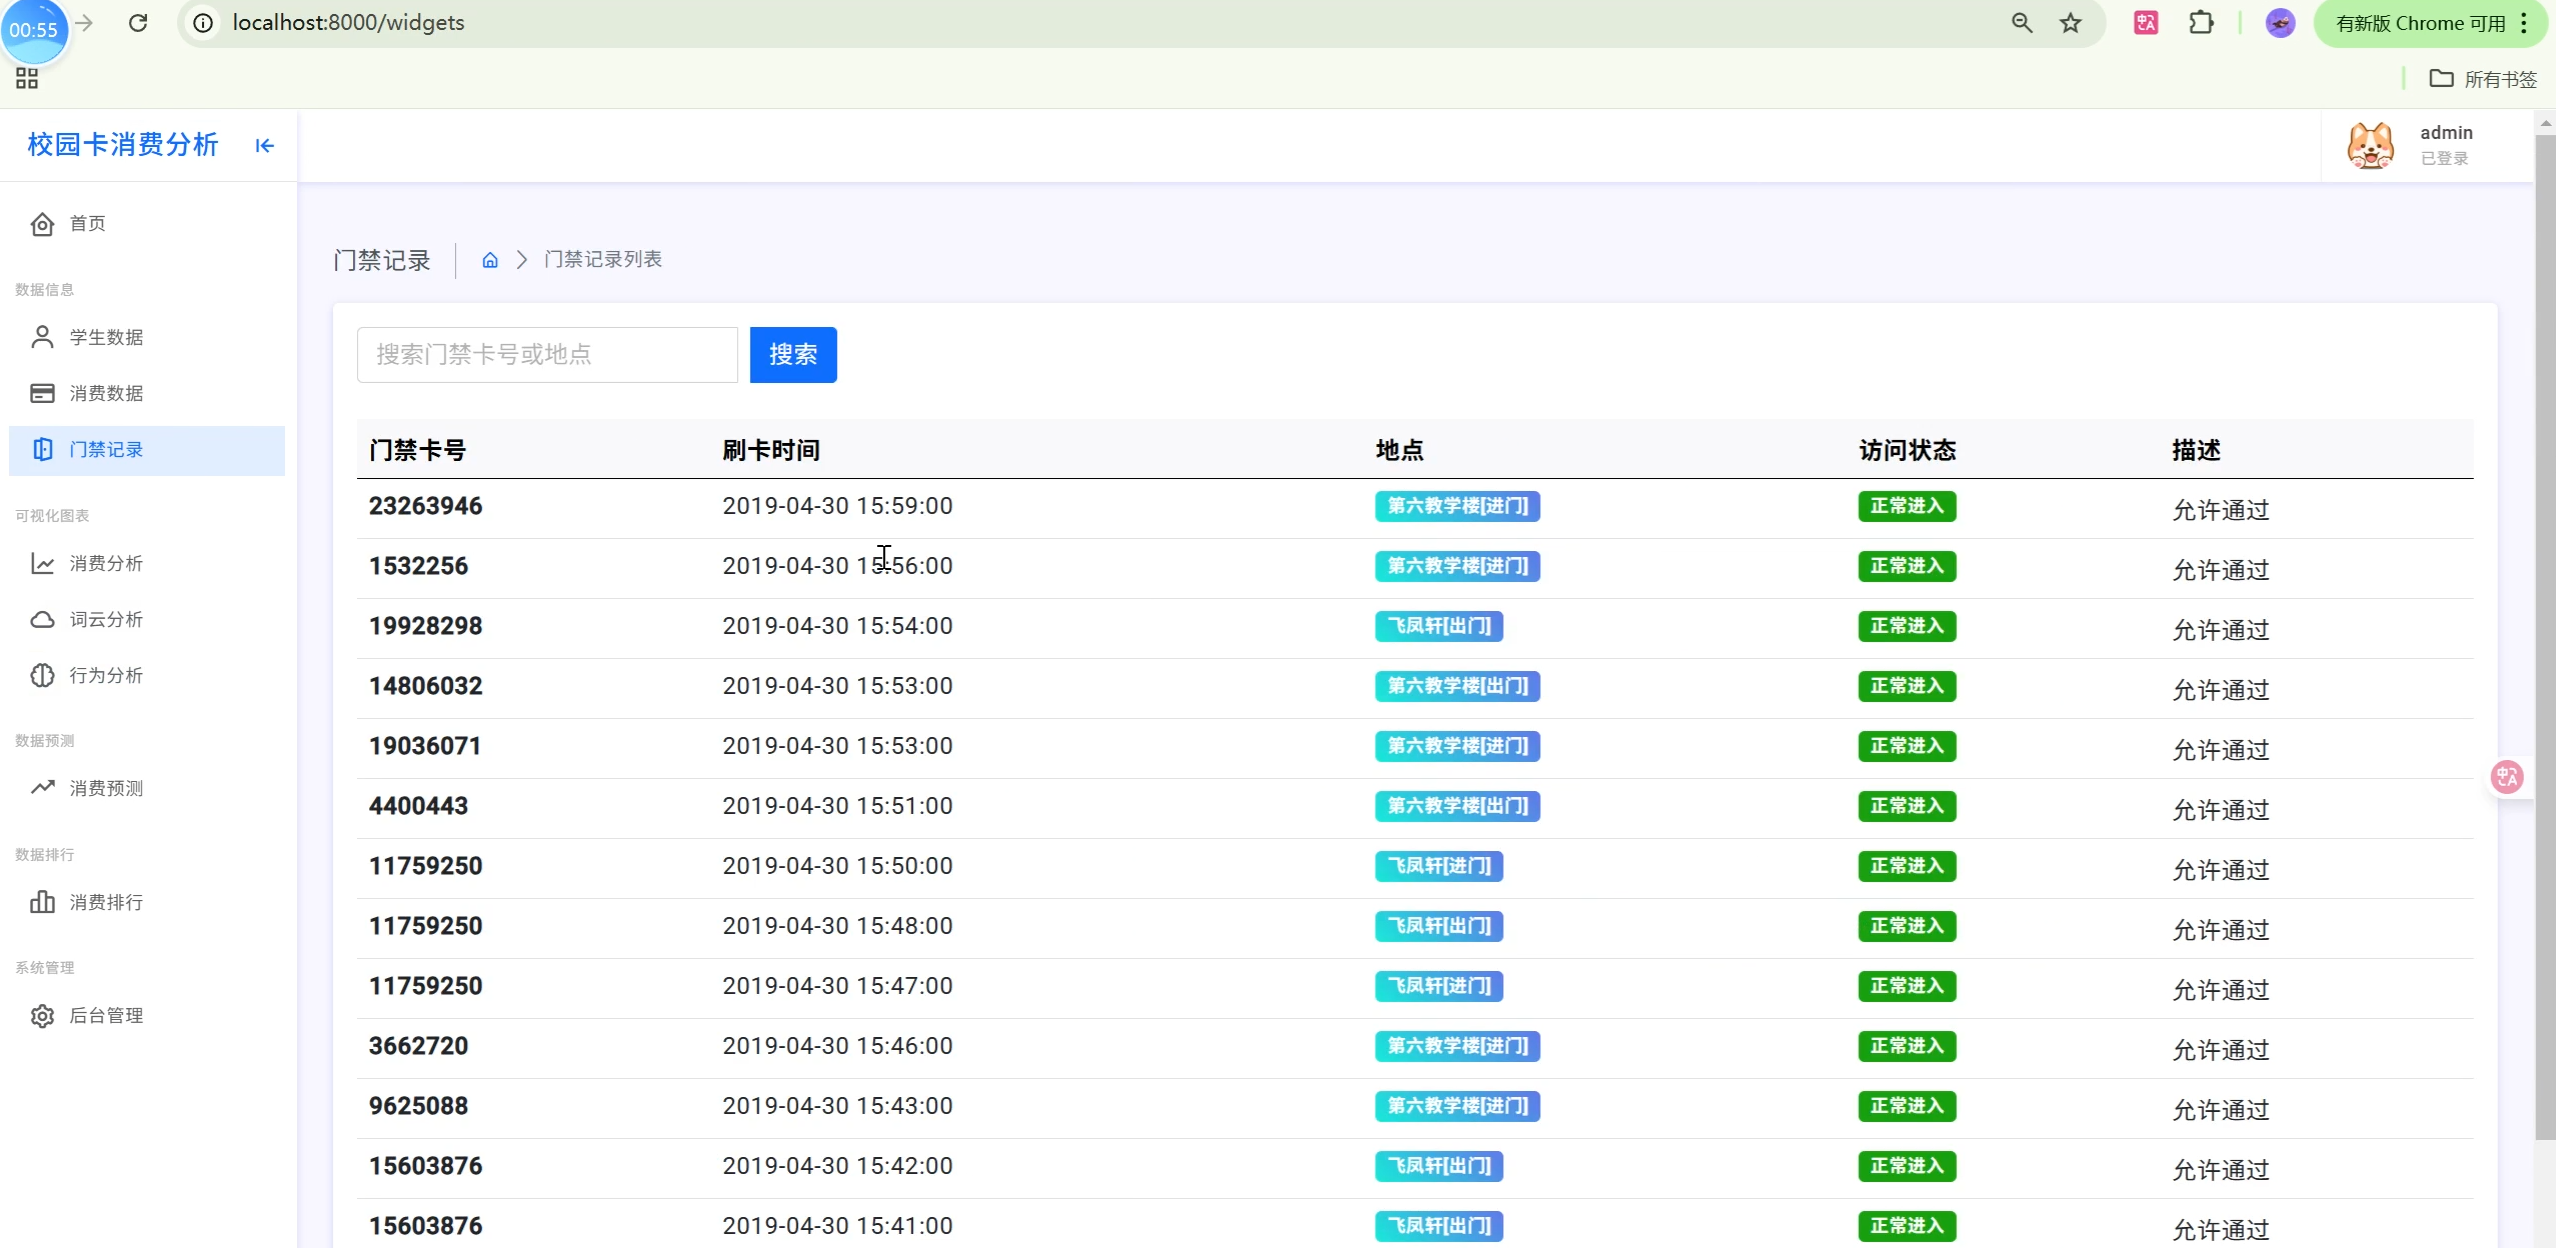Click the home icon in breadcrumb

pos(490,260)
